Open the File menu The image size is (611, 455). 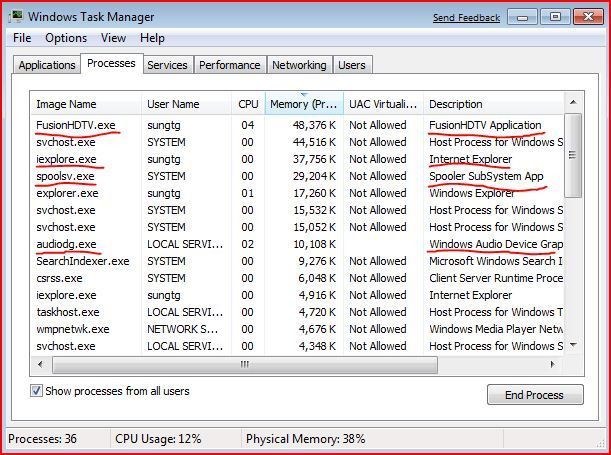pyautogui.click(x=22, y=38)
